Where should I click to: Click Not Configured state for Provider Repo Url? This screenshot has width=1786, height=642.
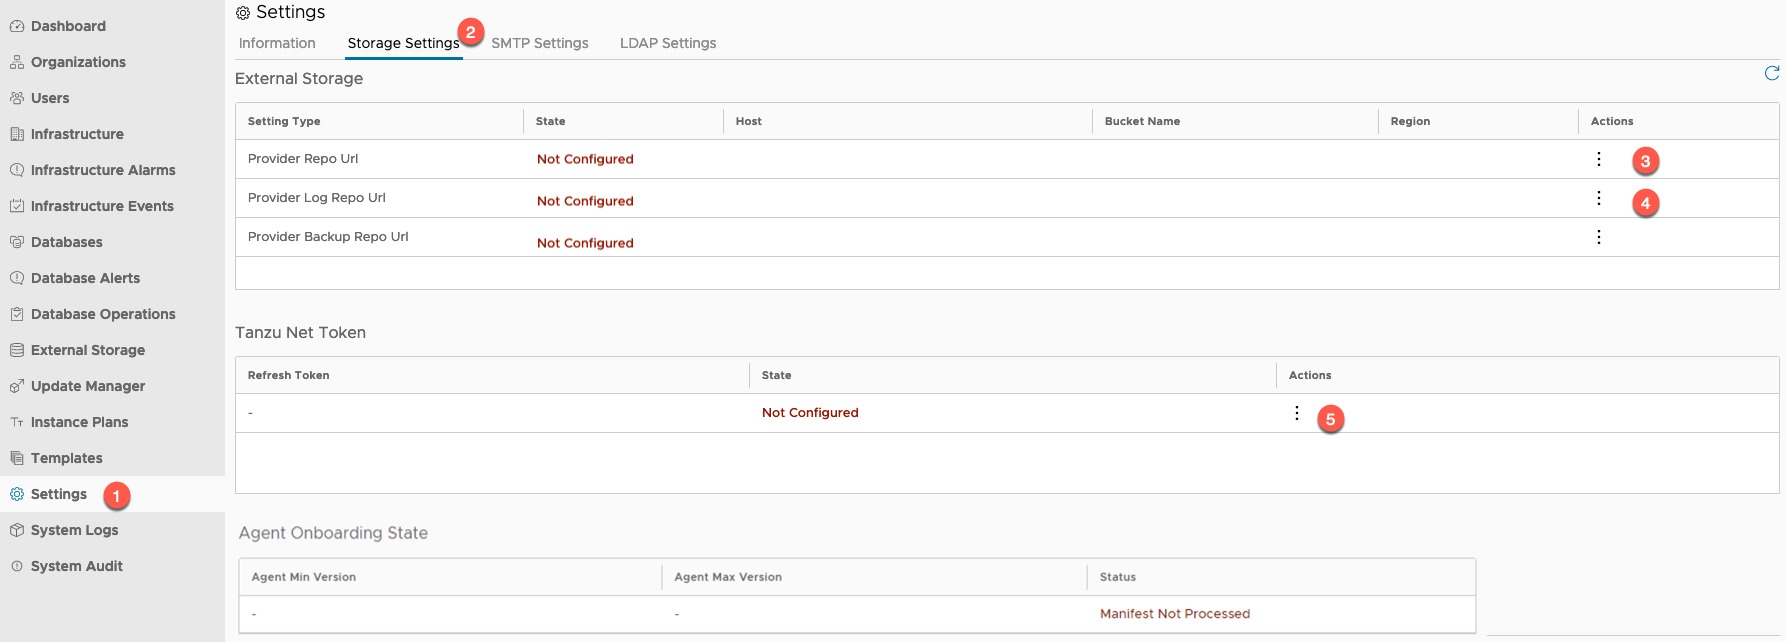click(x=585, y=159)
